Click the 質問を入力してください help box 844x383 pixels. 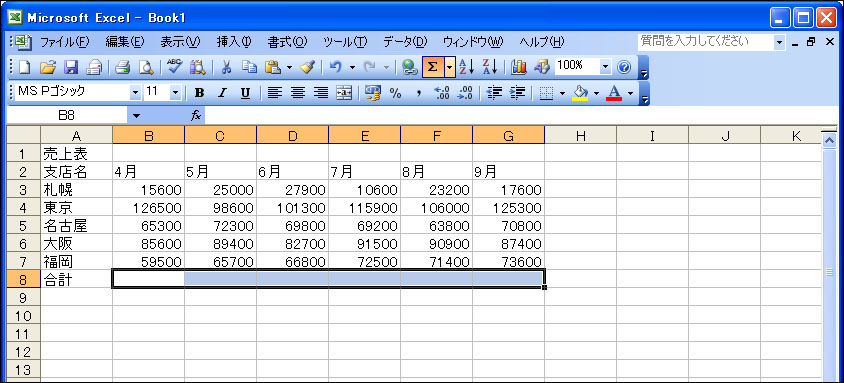point(705,41)
